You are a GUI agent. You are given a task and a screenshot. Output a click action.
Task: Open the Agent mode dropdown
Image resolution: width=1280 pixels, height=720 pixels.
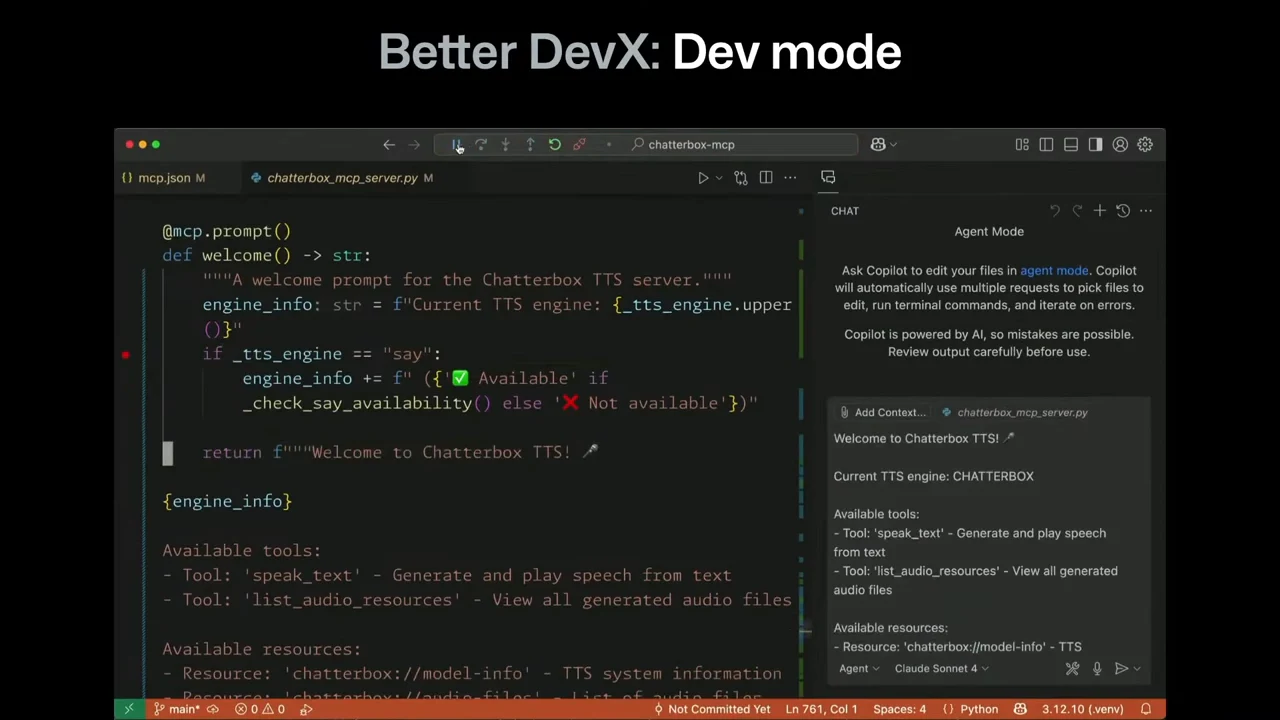pos(859,668)
